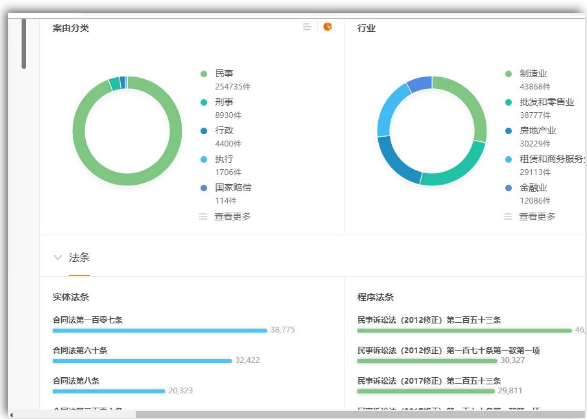Select 批发和零售业 legend label
The image size is (587, 419).
tap(547, 102)
